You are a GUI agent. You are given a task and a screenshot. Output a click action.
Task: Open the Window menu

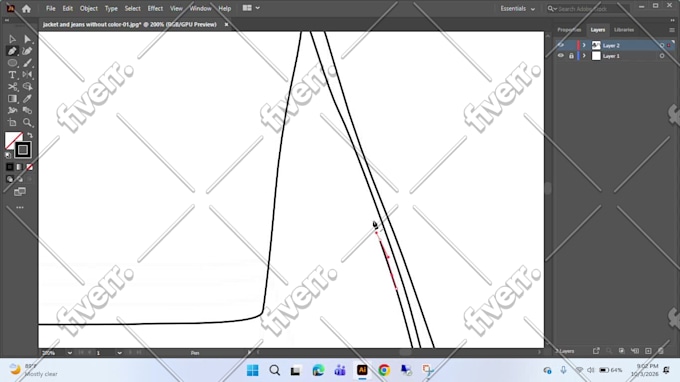[x=200, y=9]
